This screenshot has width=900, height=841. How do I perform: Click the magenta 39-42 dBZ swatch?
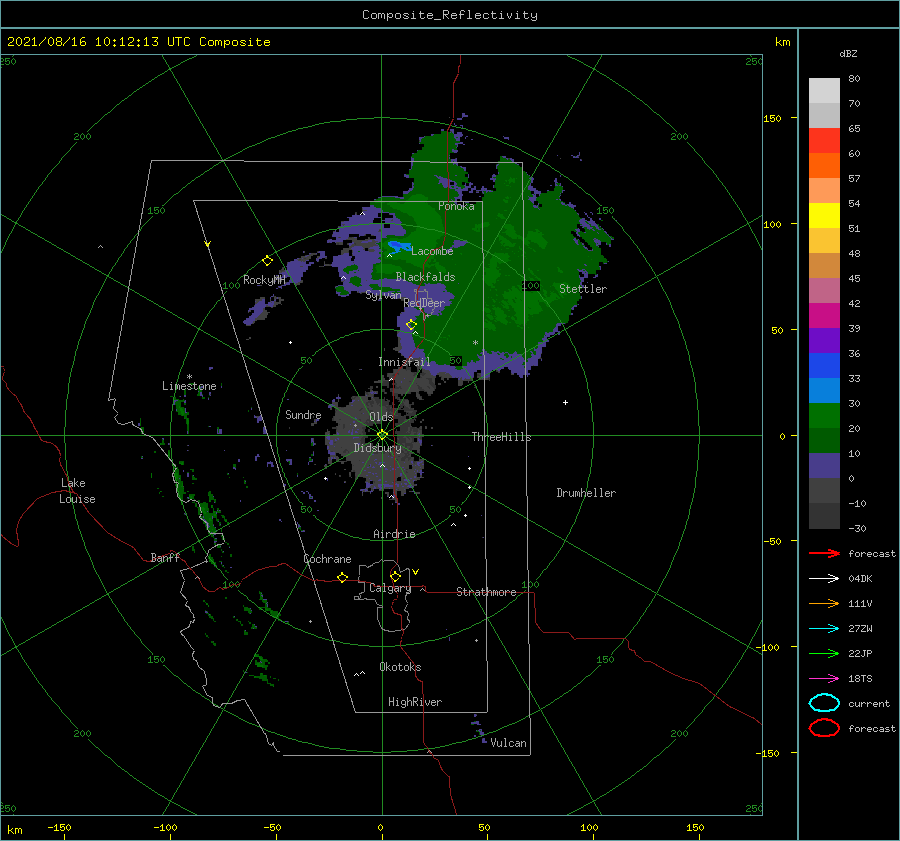click(824, 316)
